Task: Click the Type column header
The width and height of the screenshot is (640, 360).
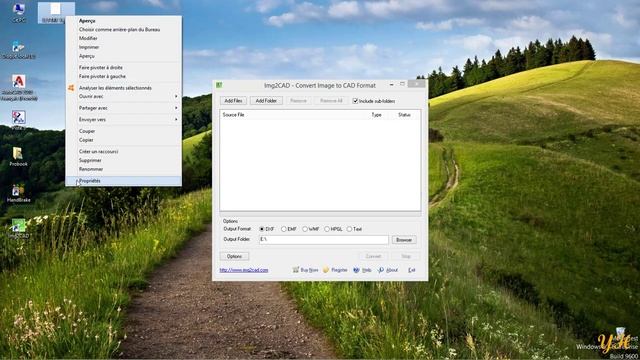Action: coord(376,115)
